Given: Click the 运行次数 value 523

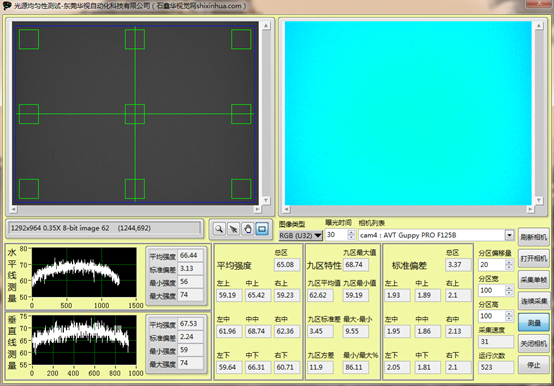Looking at the screenshot, I should (x=496, y=367).
